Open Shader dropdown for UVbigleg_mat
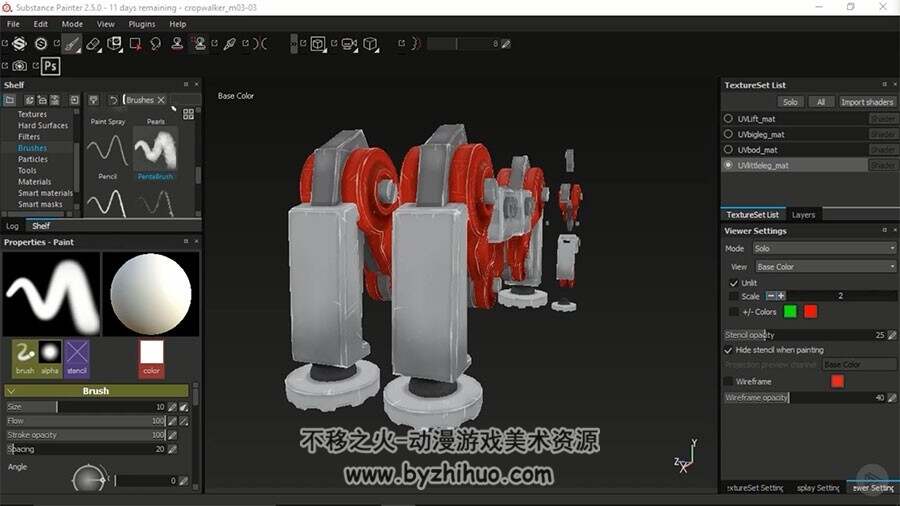 tap(883, 134)
